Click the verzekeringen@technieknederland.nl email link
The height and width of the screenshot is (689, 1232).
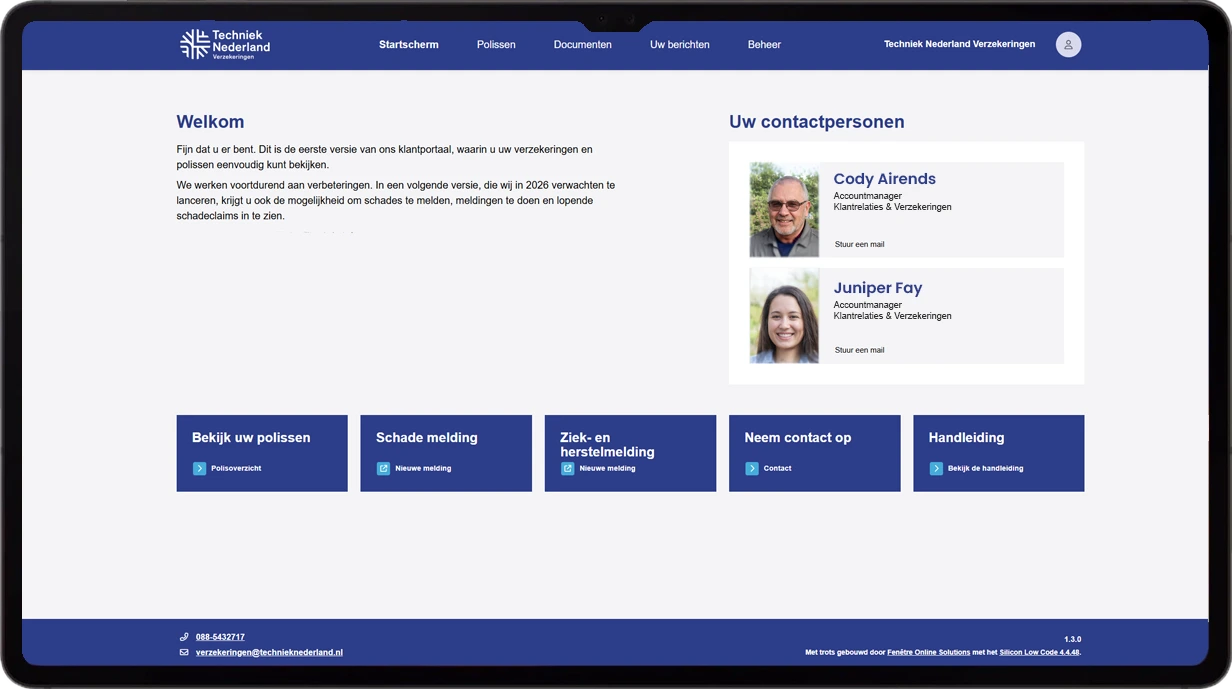pos(269,652)
